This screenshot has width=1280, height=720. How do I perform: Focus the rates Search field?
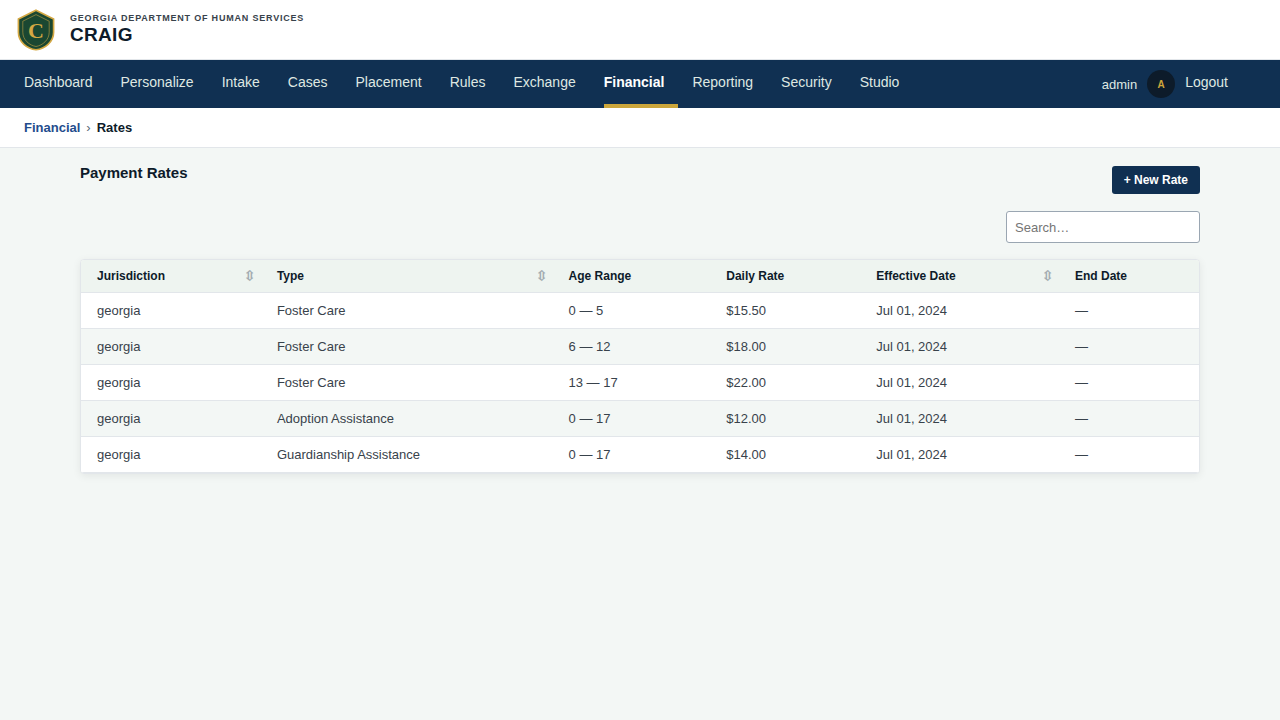tap(1103, 227)
